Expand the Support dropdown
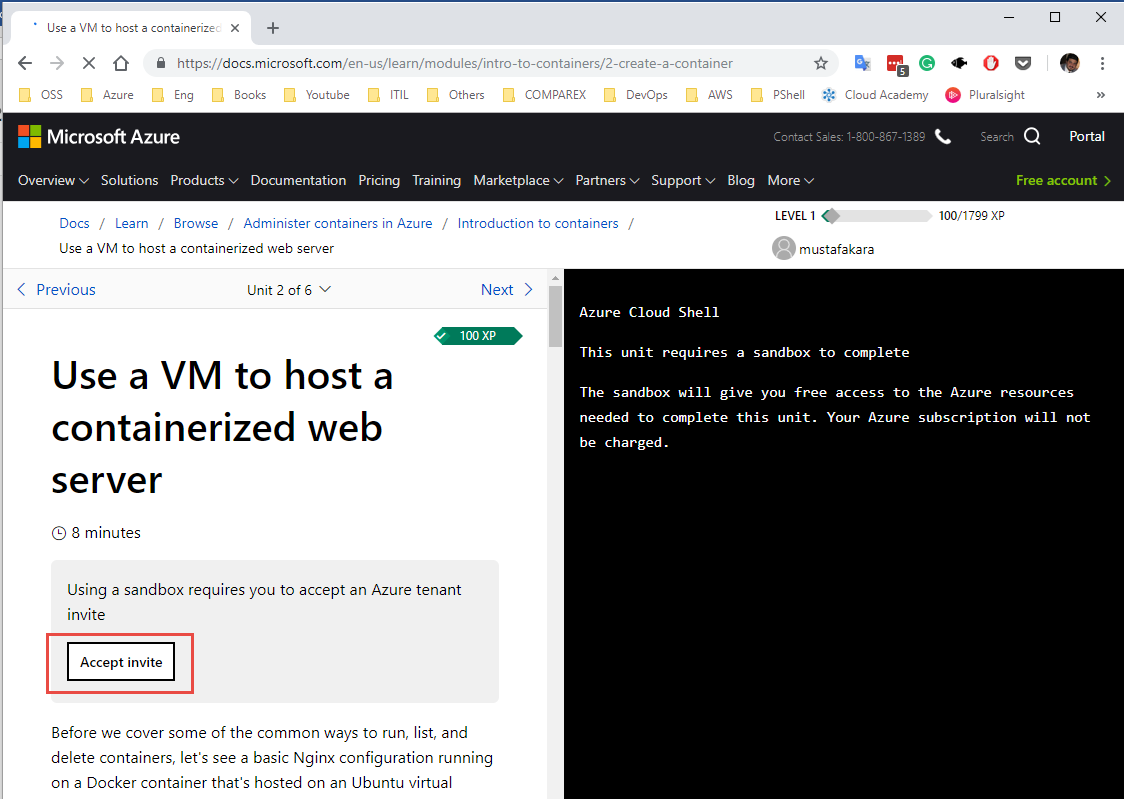Viewport: 1124px width, 799px height. coord(683,181)
